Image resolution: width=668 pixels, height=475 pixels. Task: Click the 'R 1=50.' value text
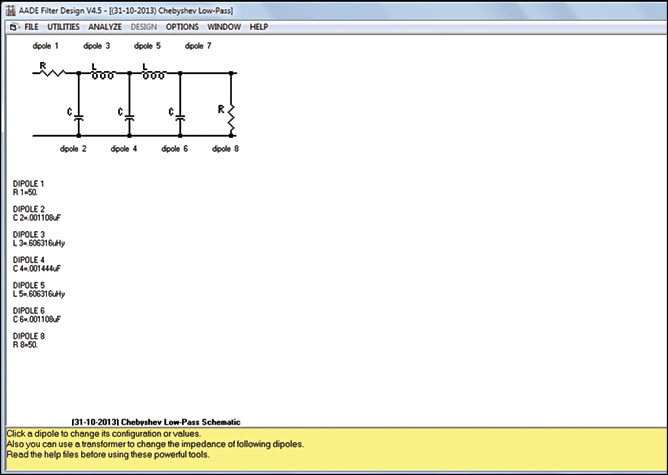28,192
